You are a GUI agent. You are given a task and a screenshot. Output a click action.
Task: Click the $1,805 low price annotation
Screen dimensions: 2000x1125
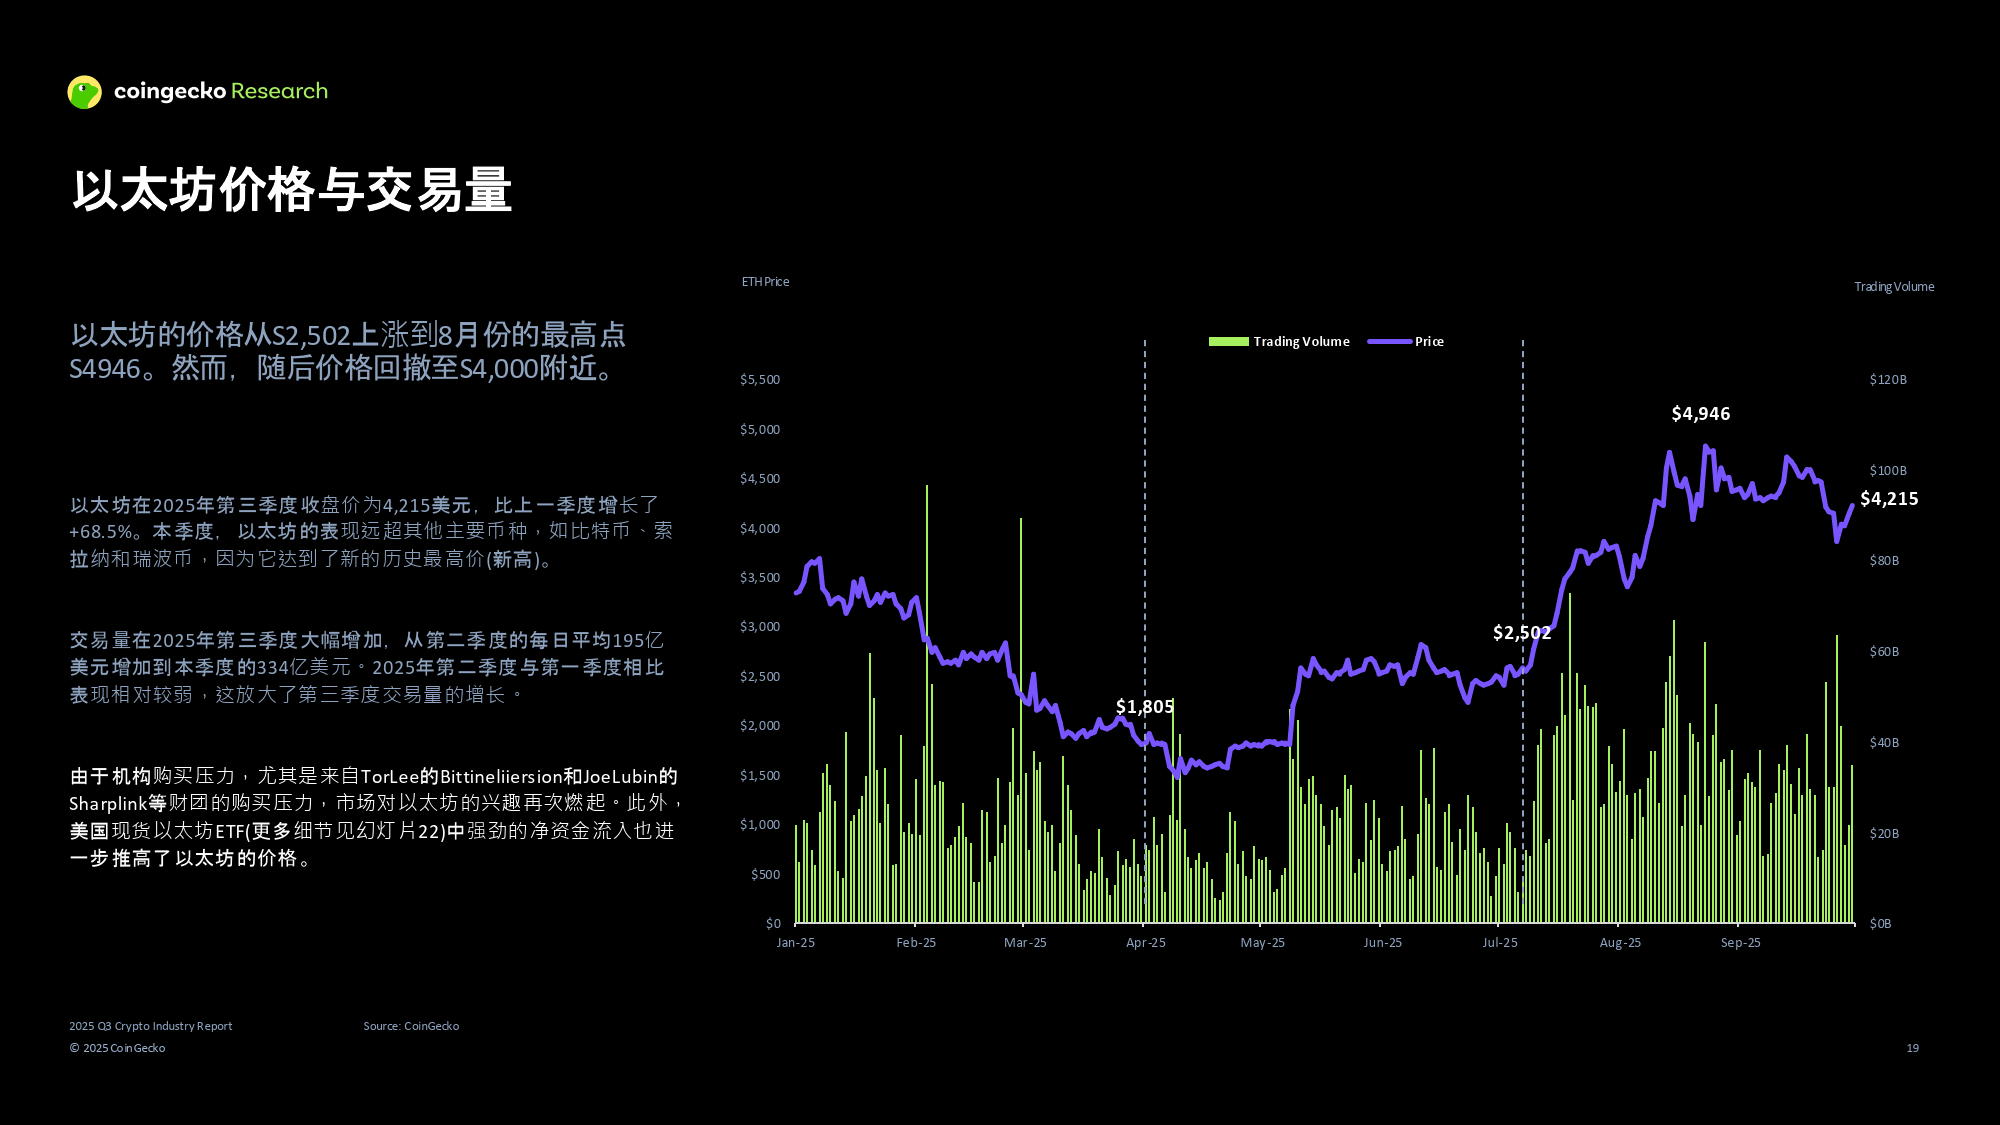pyautogui.click(x=1144, y=707)
